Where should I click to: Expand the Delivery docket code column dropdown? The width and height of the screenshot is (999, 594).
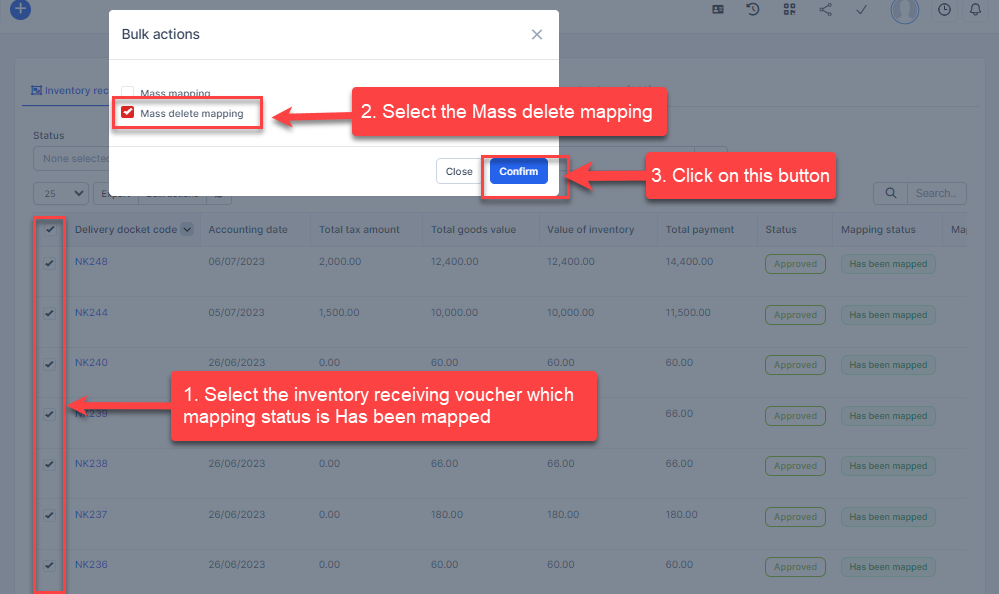coord(186,229)
